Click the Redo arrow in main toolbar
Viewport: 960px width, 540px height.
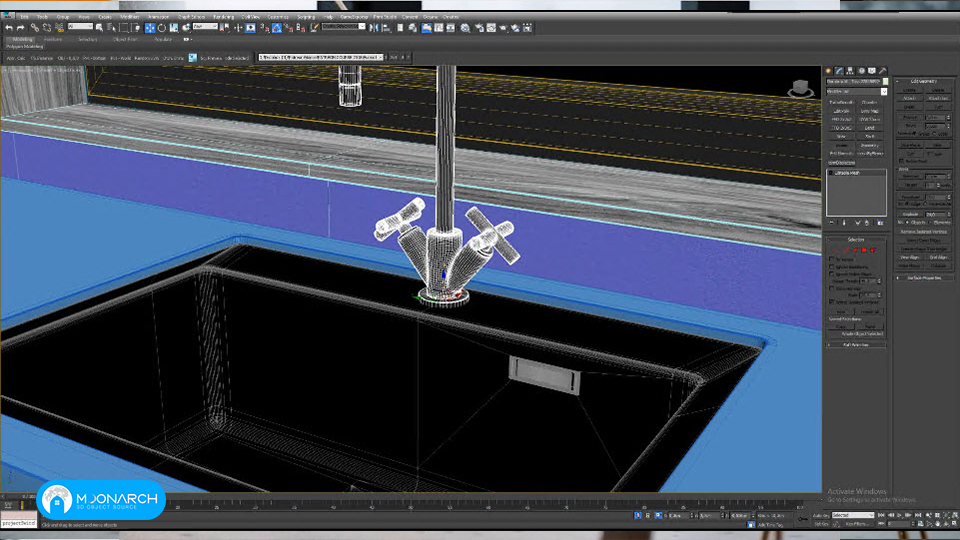[20, 28]
